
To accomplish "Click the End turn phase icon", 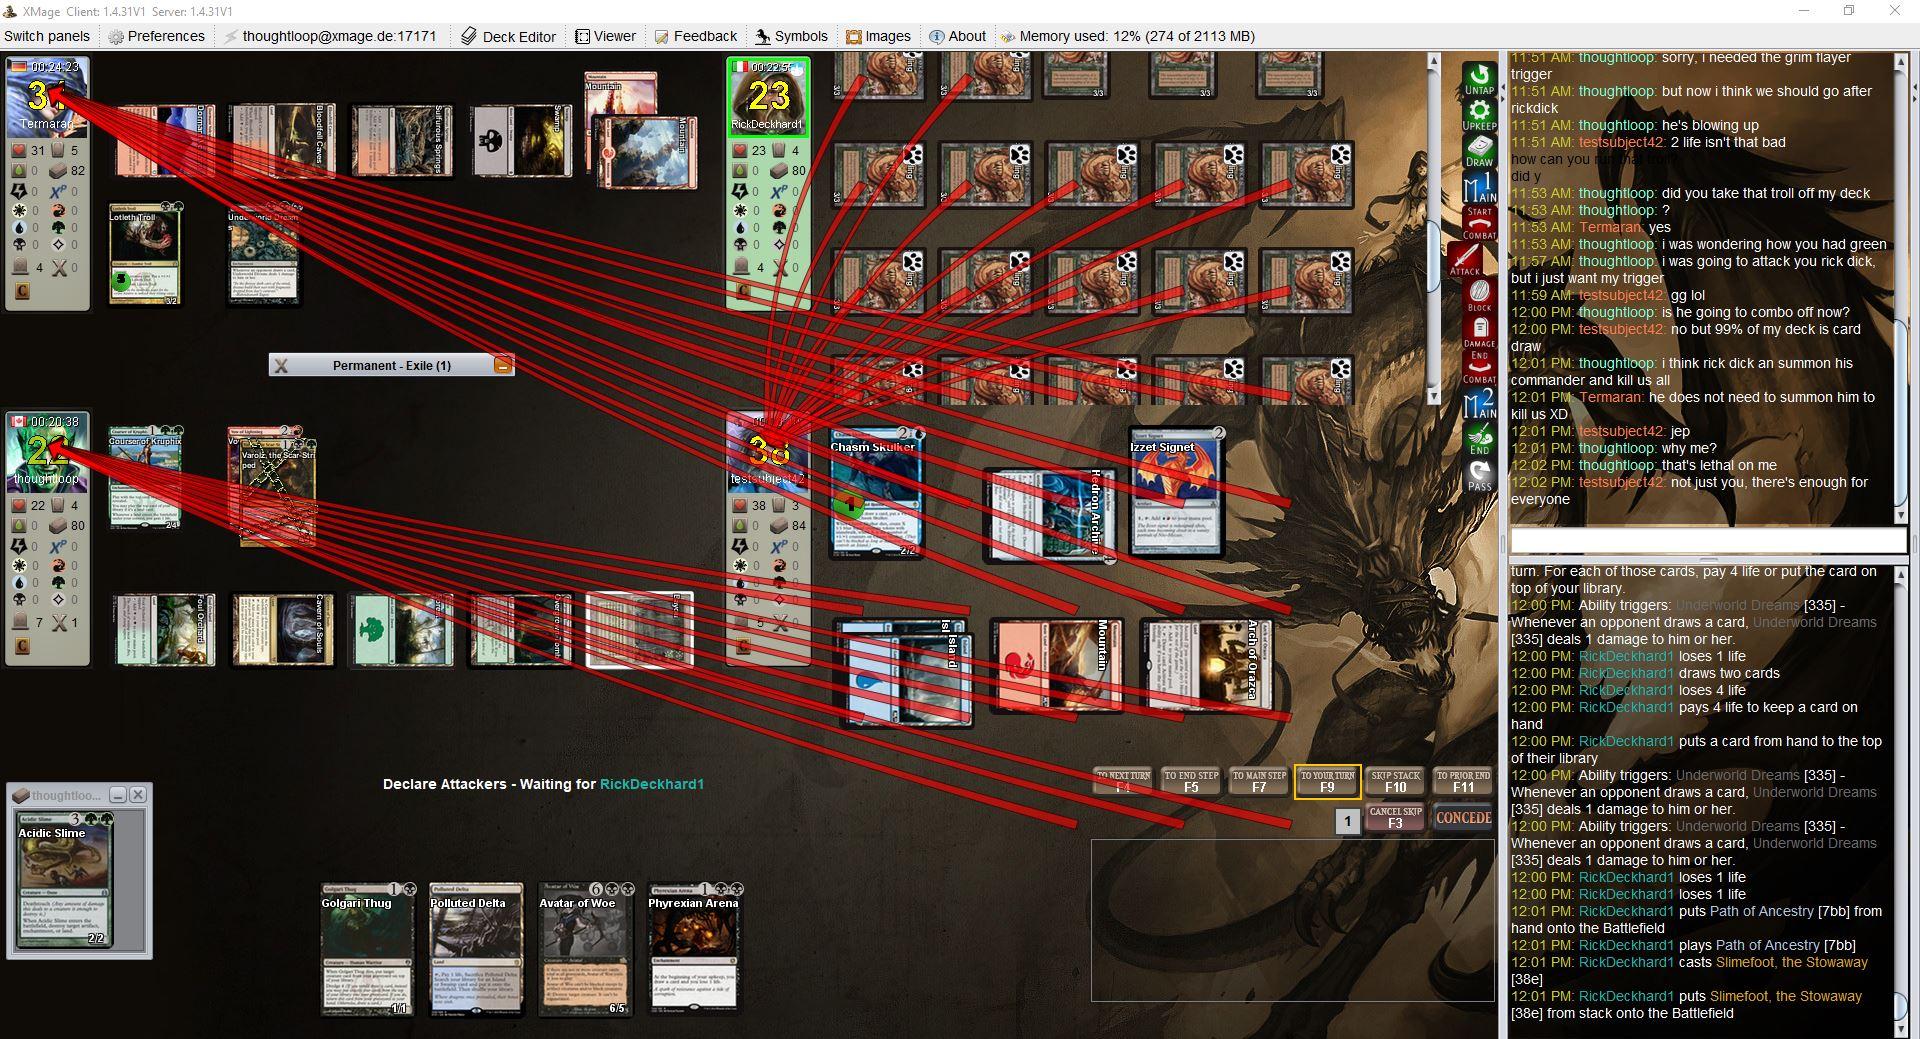I will pyautogui.click(x=1479, y=440).
